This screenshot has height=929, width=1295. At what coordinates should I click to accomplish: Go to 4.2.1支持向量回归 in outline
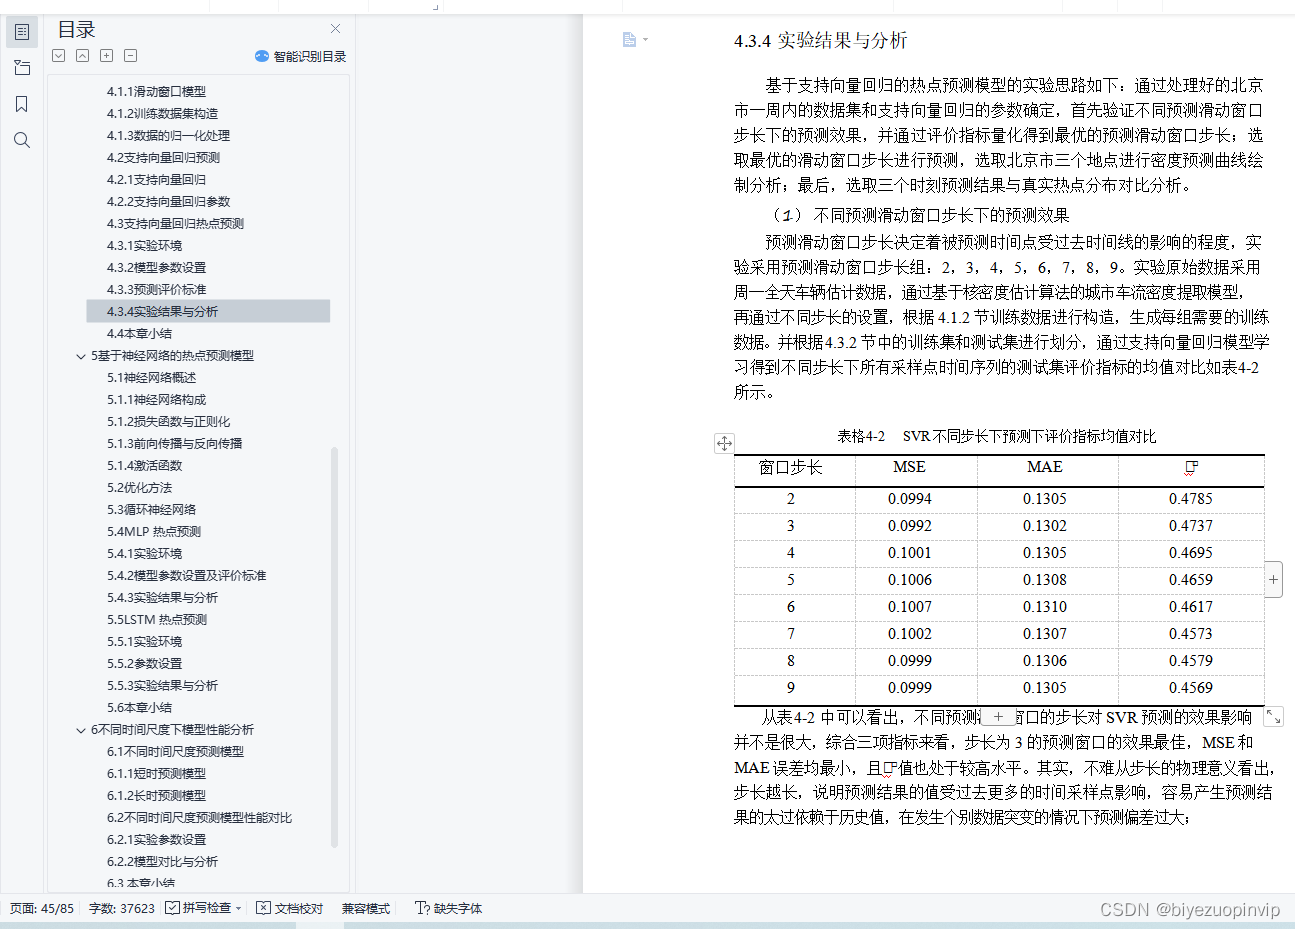point(156,180)
